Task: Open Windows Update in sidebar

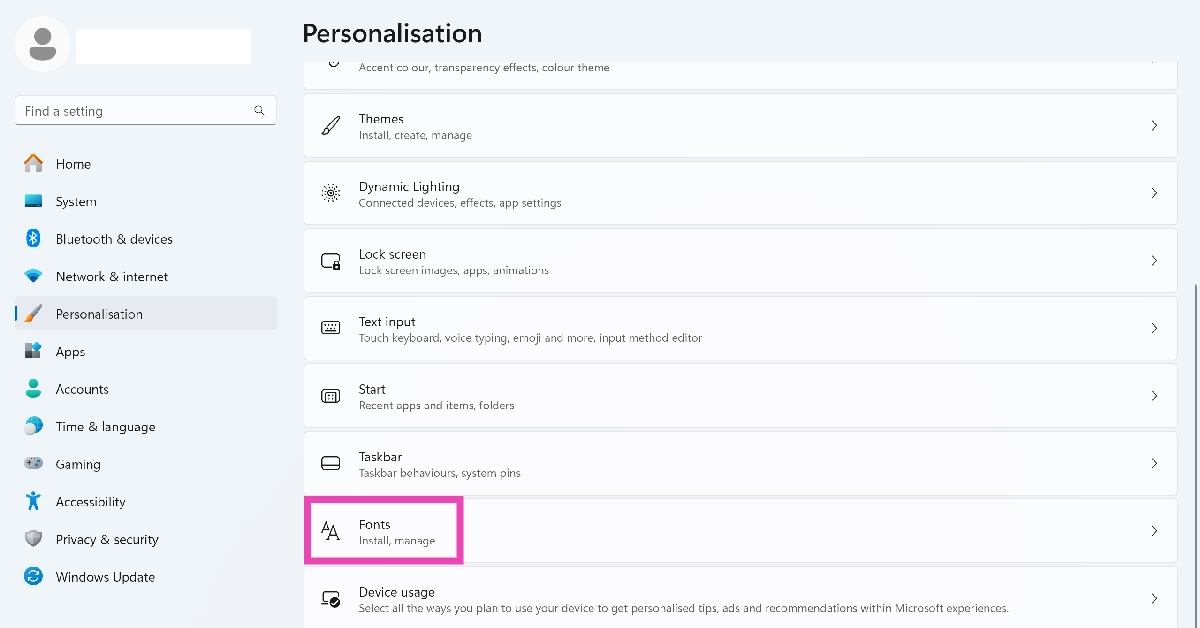Action: pos(105,577)
